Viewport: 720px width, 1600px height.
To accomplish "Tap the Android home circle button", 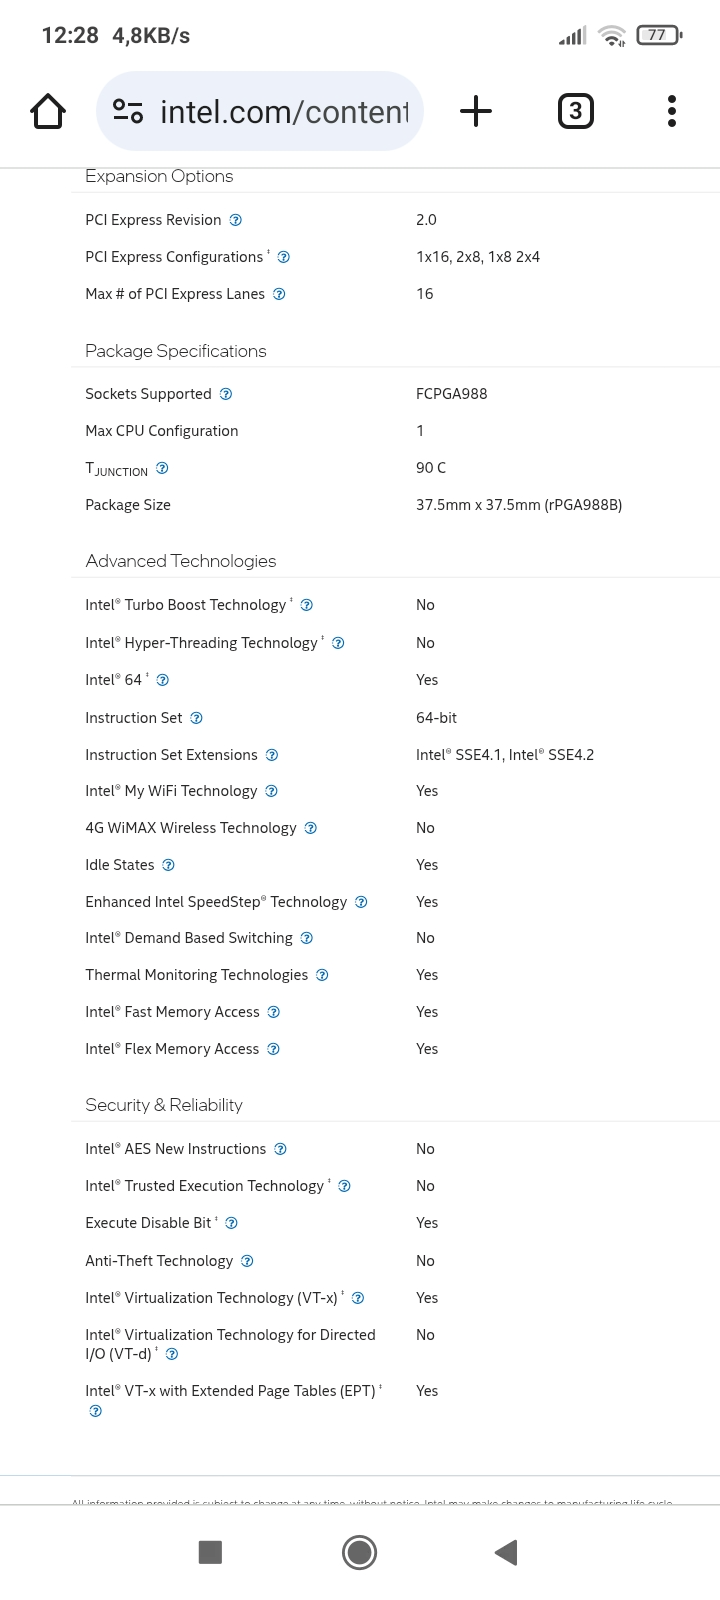I will coord(359,1552).
